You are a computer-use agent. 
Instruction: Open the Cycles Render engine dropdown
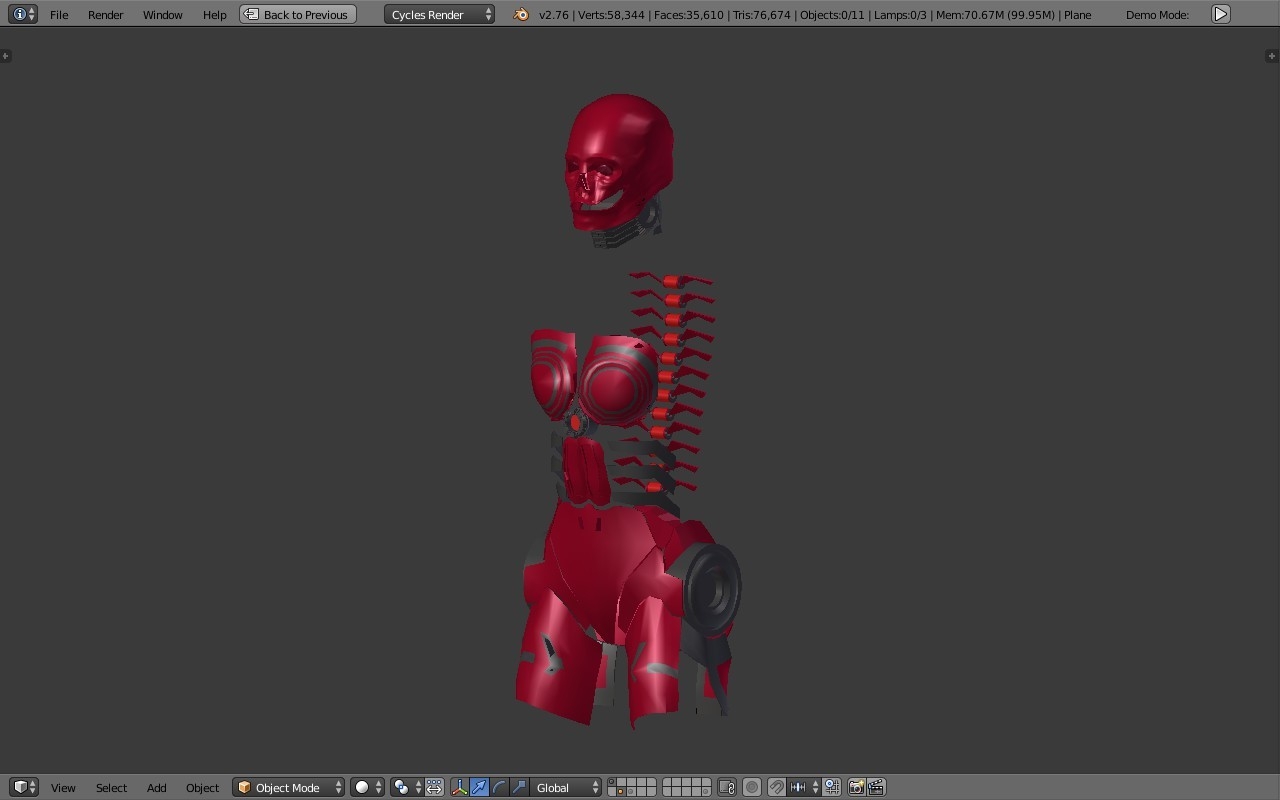[439, 14]
